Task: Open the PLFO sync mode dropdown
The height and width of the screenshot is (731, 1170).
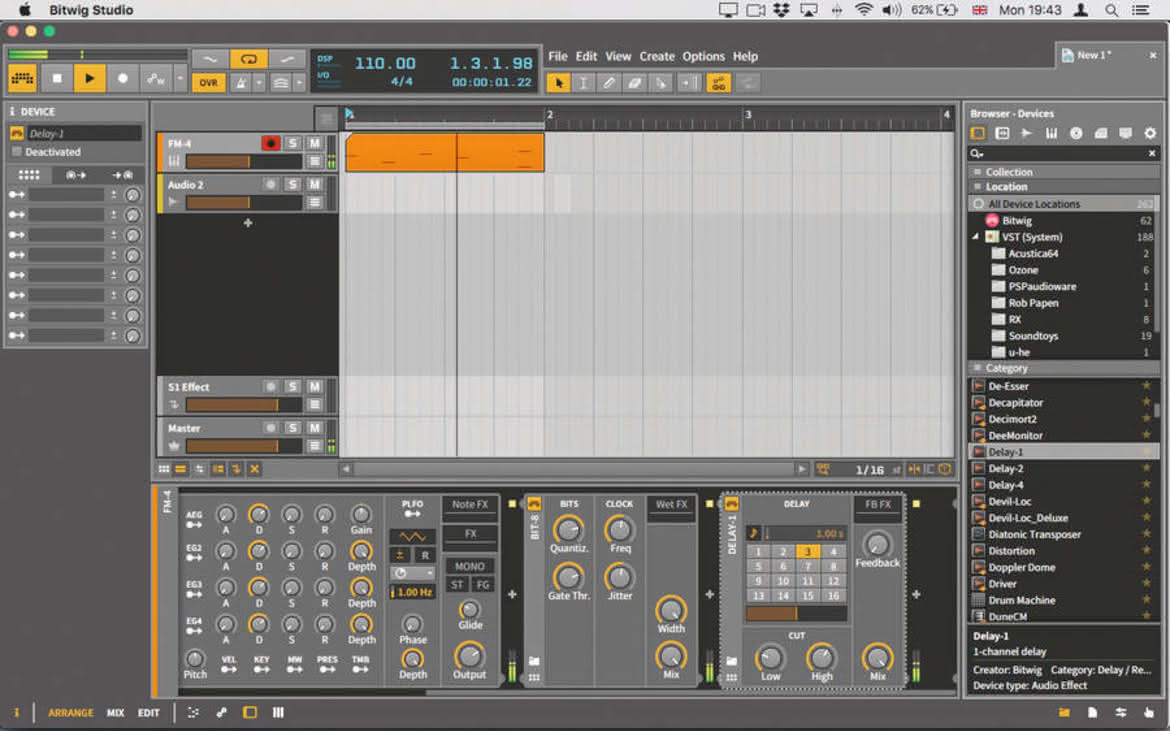Action: (413, 573)
